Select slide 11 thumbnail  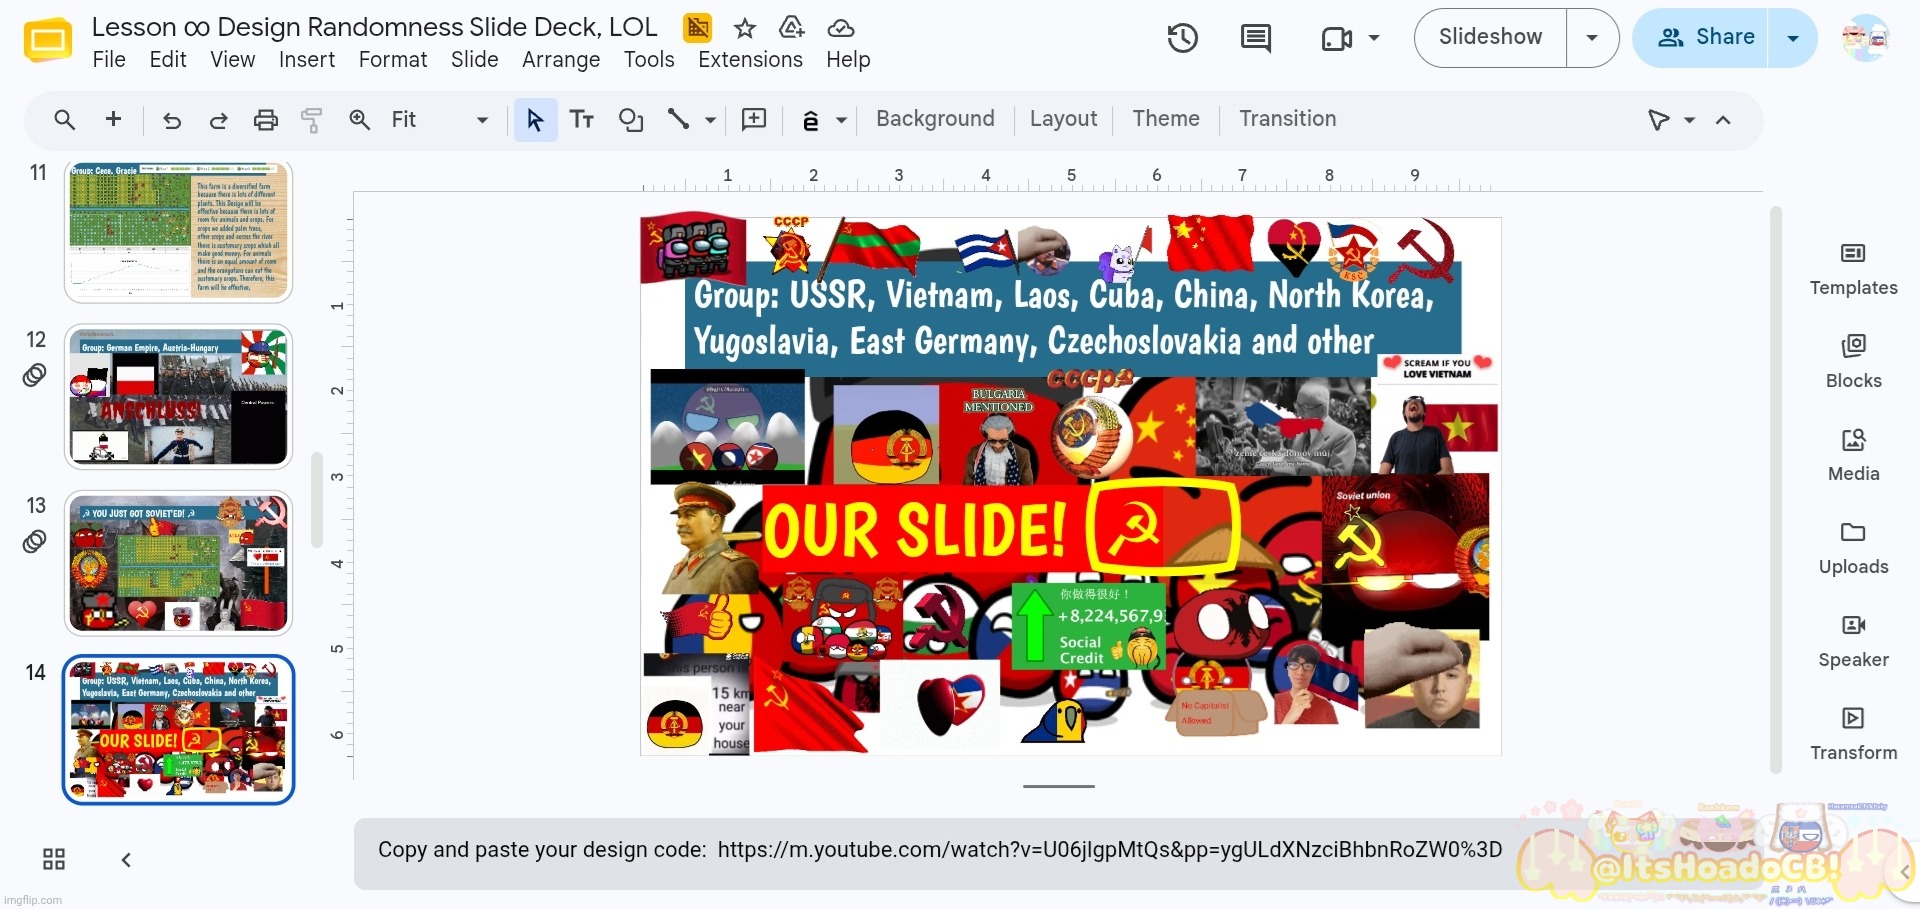[x=178, y=232]
